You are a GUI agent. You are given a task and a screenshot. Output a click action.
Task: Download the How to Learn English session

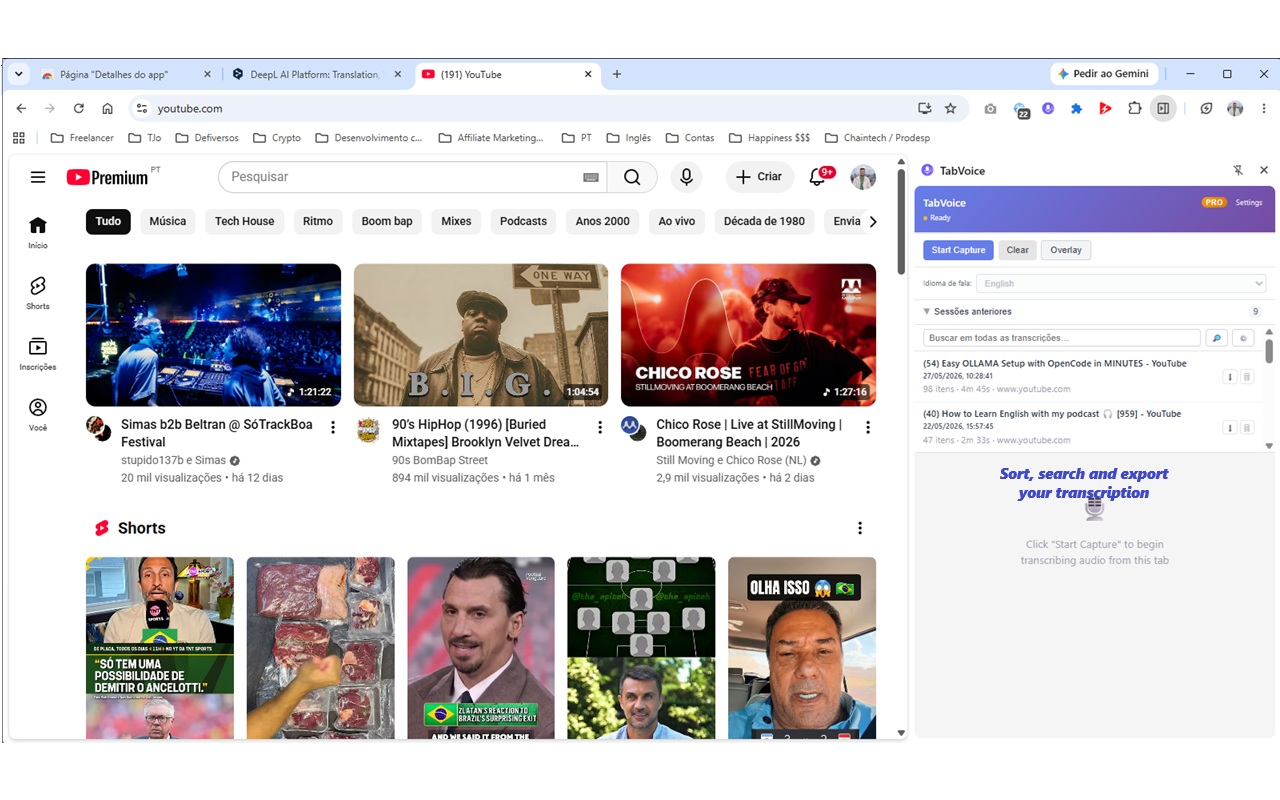1230,428
